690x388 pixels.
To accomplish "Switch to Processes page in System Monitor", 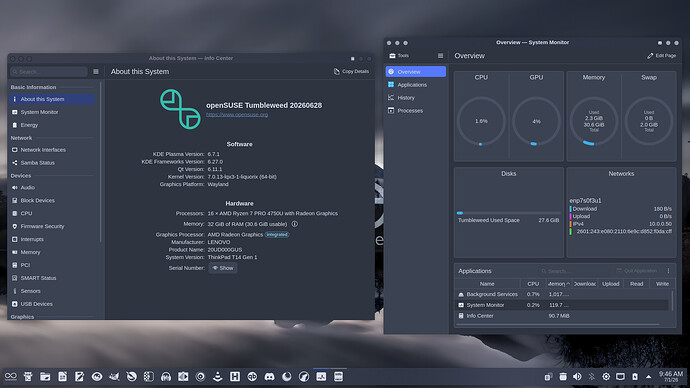I will click(416, 110).
